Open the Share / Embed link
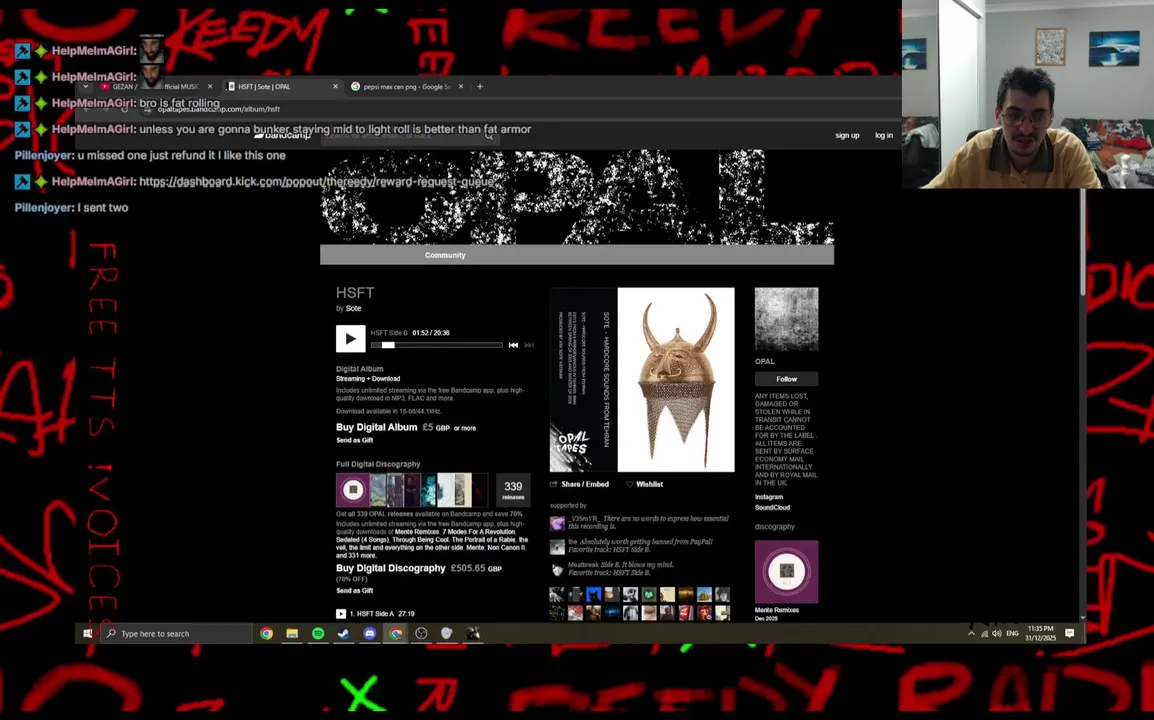This screenshot has height=720, width=1154. [x=579, y=484]
